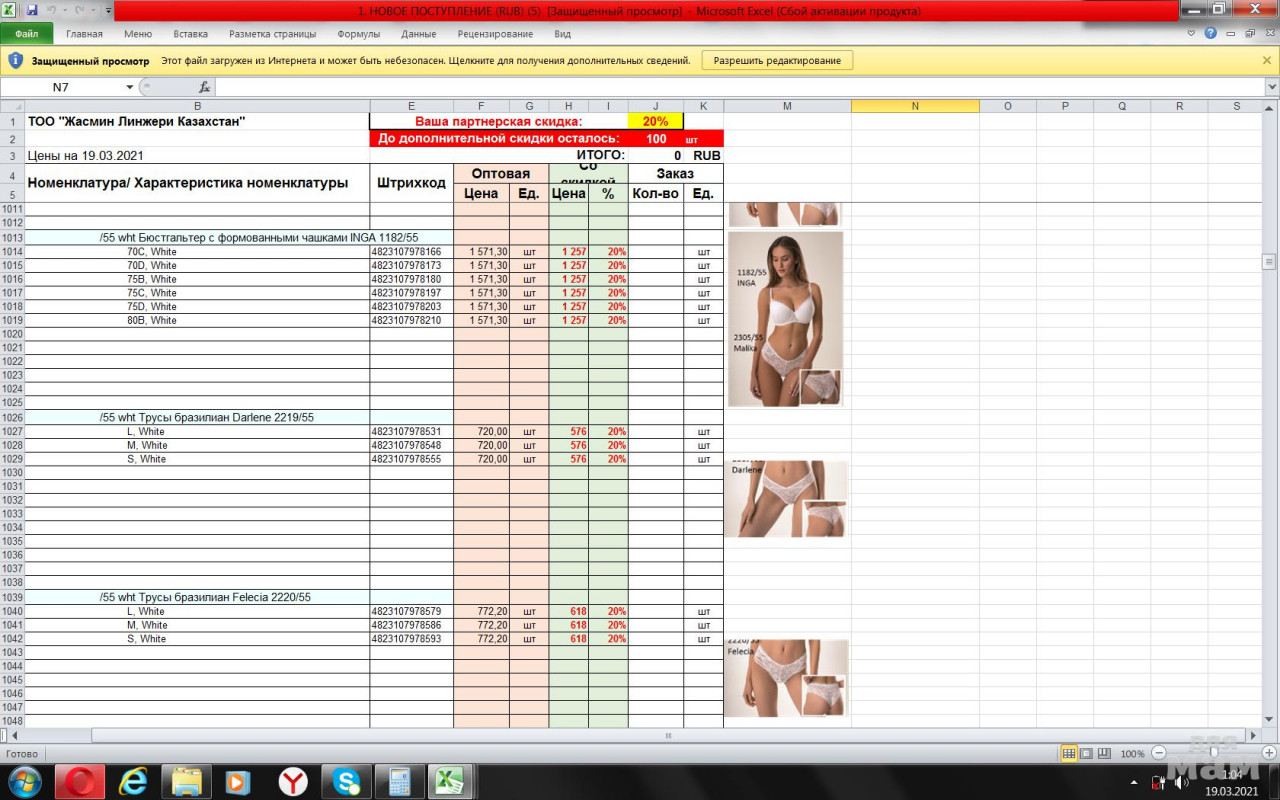Switch to Page Break Preview in status bar

tap(1104, 753)
